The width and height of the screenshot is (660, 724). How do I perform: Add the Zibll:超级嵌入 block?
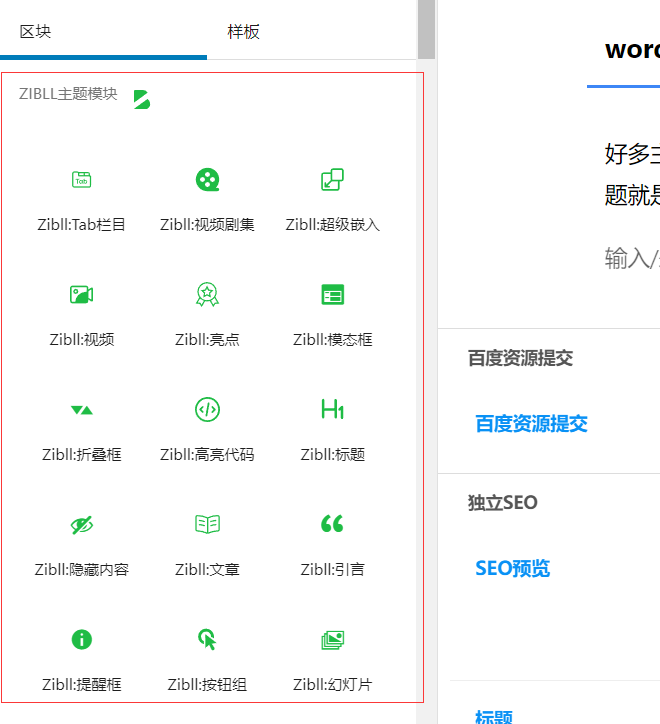click(332, 198)
